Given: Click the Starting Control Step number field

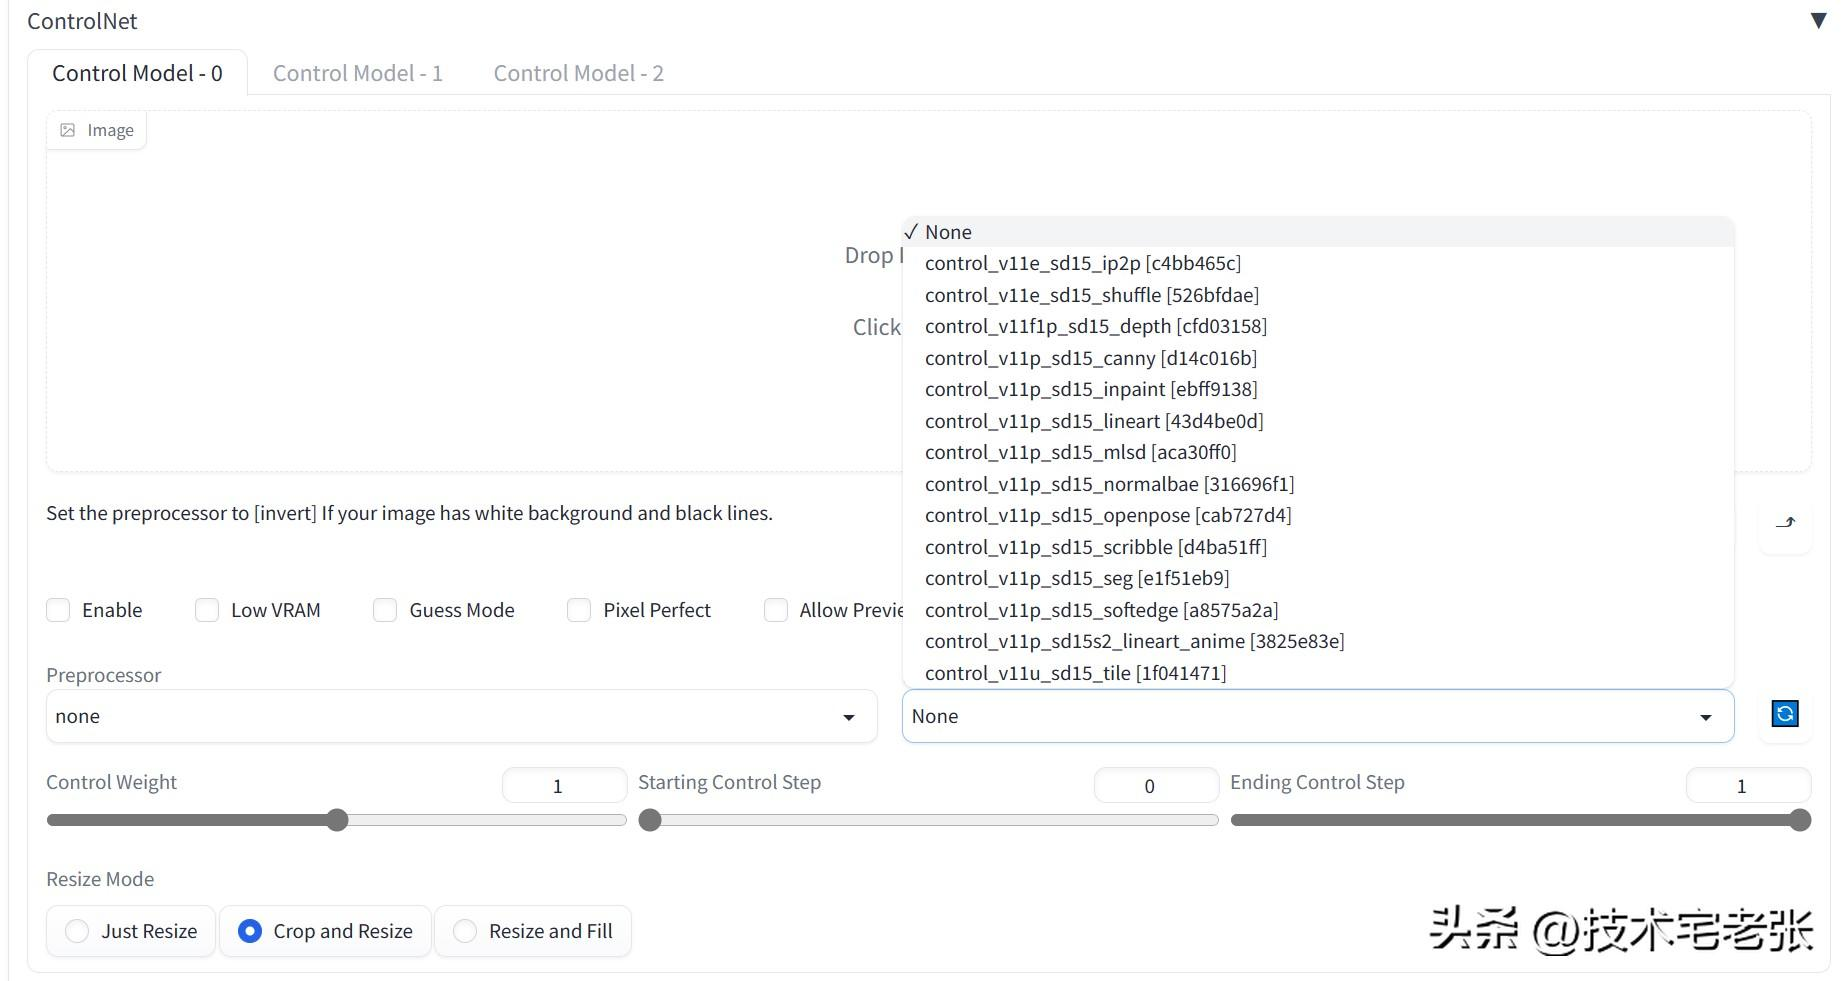Looking at the screenshot, I should tap(1156, 785).
